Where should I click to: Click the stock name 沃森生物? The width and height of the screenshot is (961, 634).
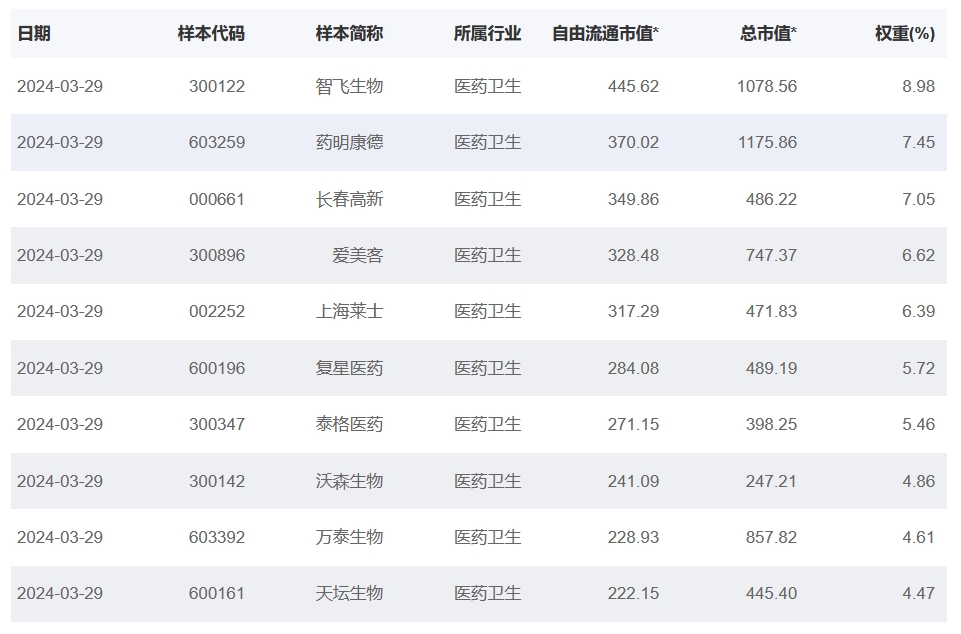[x=349, y=481]
